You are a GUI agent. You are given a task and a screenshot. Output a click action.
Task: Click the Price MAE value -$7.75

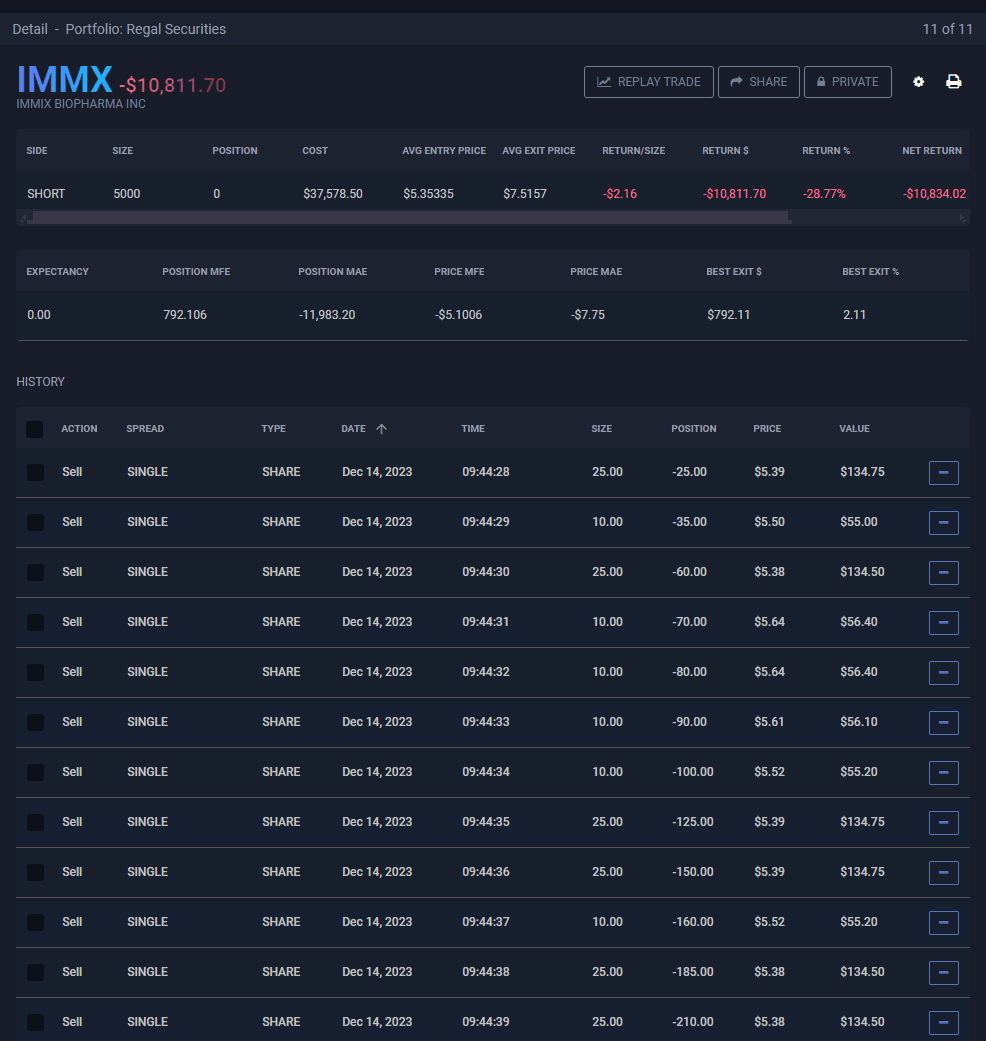588,315
